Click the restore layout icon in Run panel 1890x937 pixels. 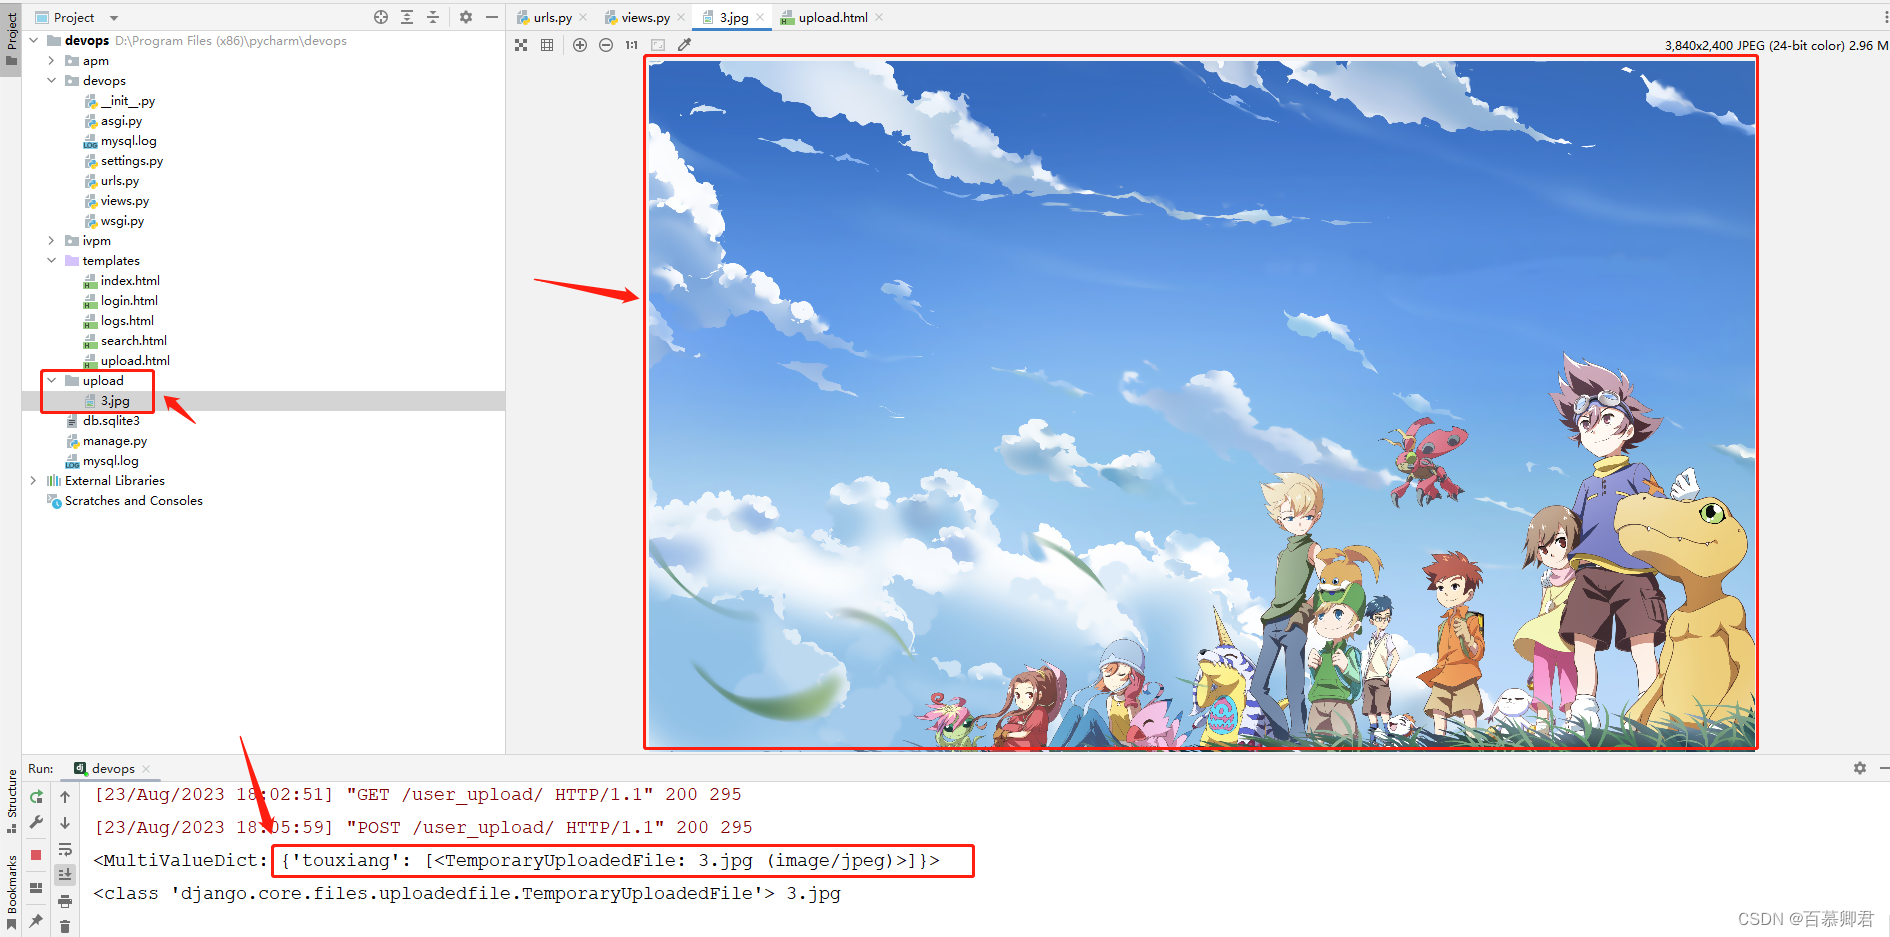click(36, 888)
